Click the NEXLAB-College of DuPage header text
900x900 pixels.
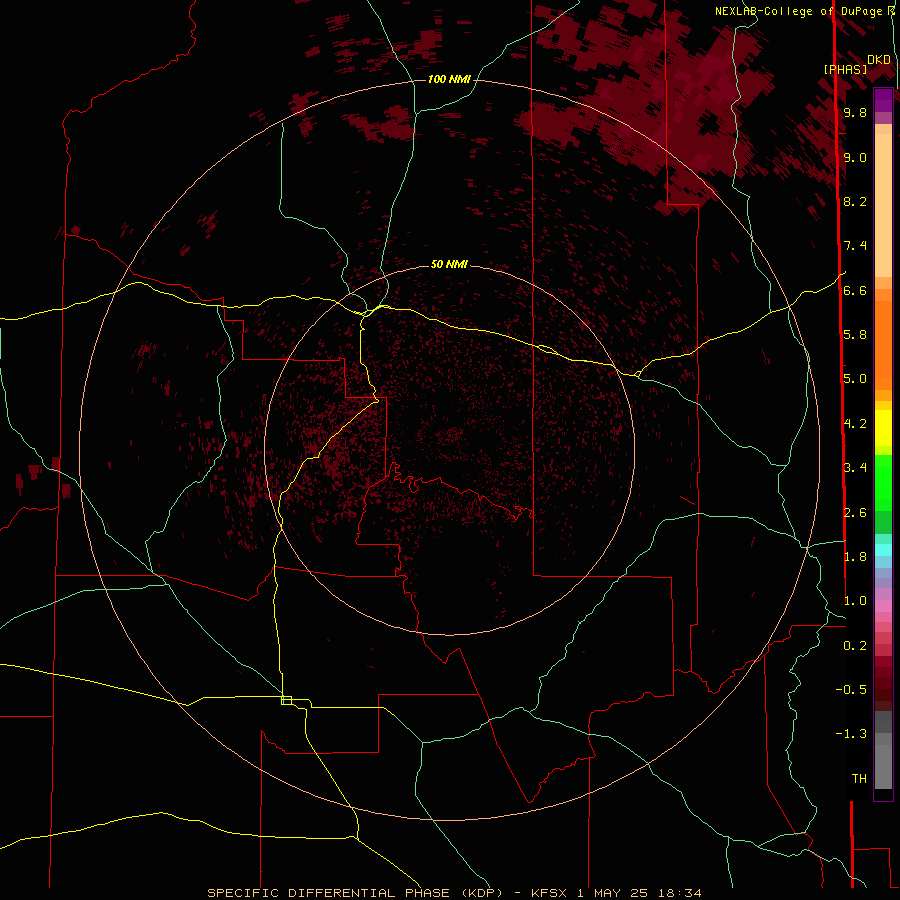[798, 11]
